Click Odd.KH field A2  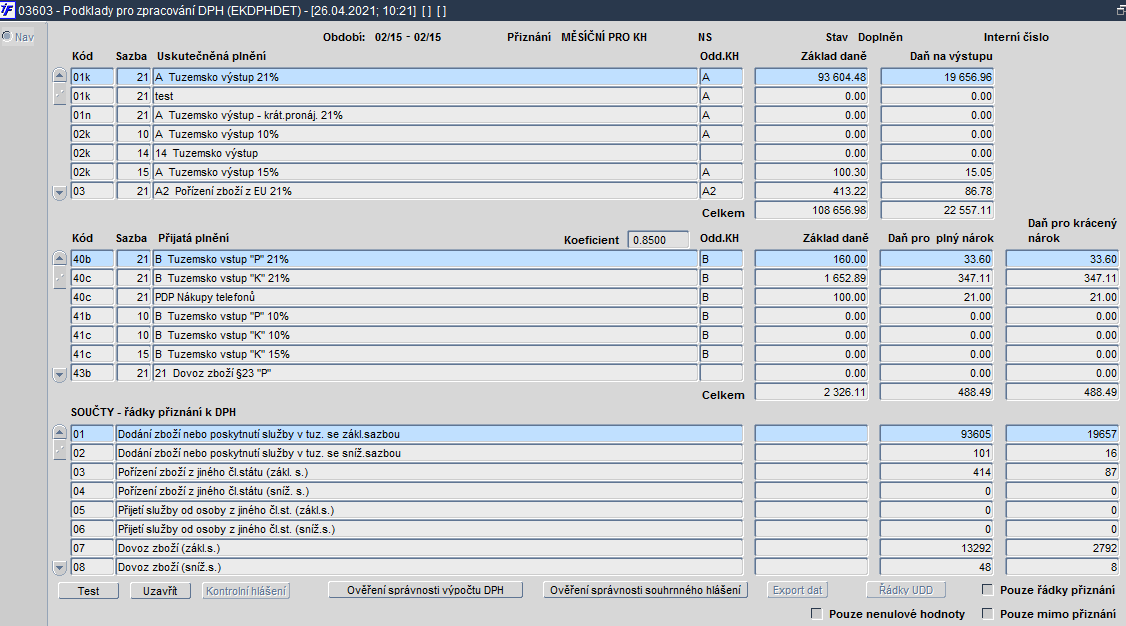pyautogui.click(x=721, y=191)
